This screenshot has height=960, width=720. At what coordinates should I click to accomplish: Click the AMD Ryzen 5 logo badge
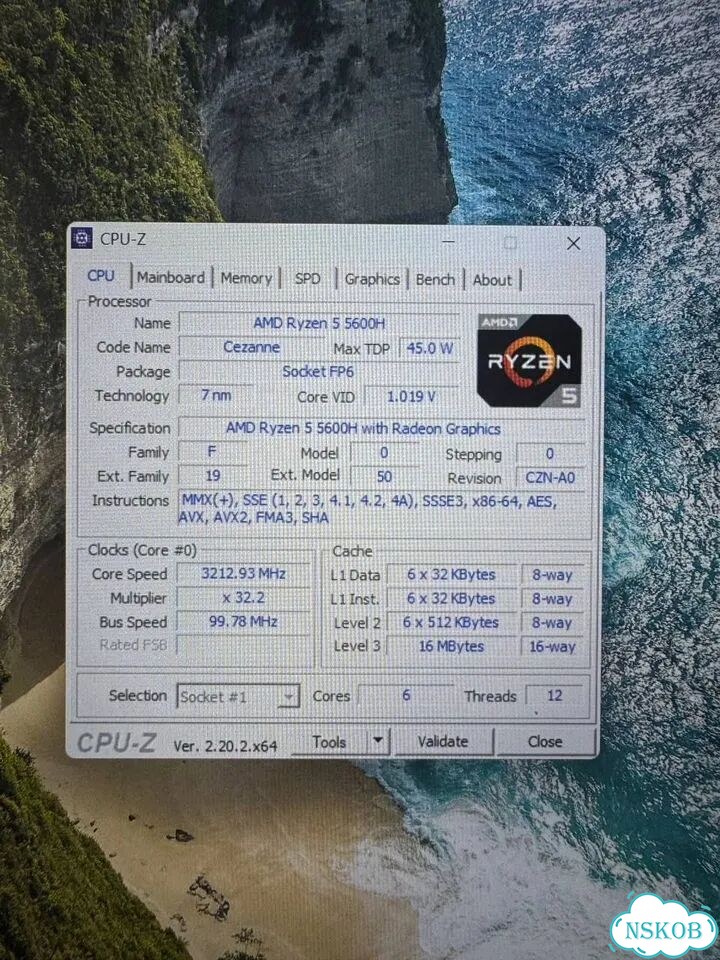(529, 361)
